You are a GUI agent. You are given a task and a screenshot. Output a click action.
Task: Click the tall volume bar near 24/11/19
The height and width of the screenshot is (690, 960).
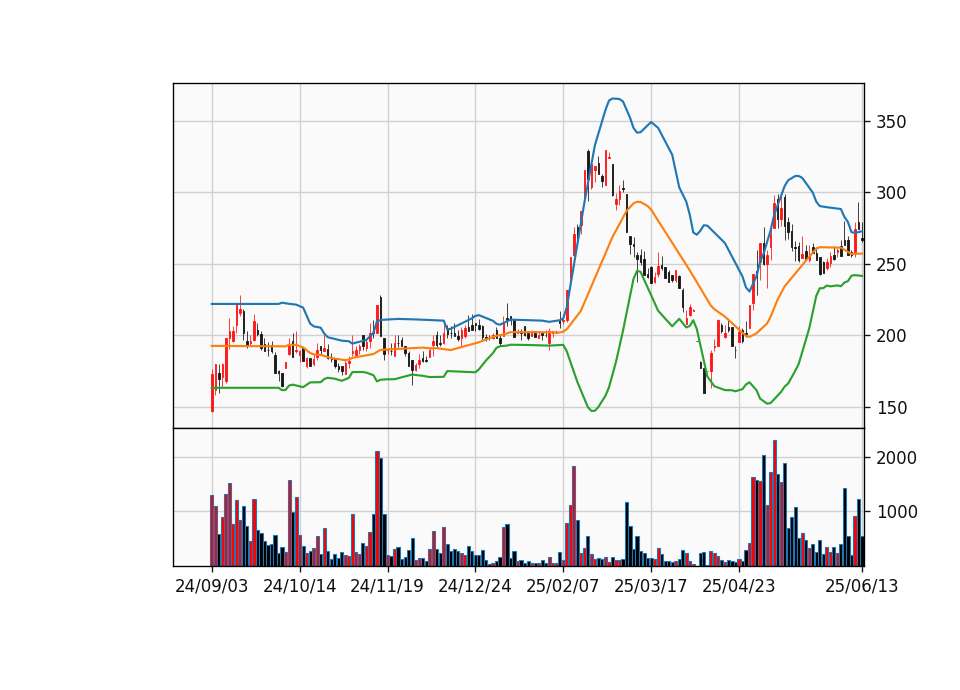377,509
